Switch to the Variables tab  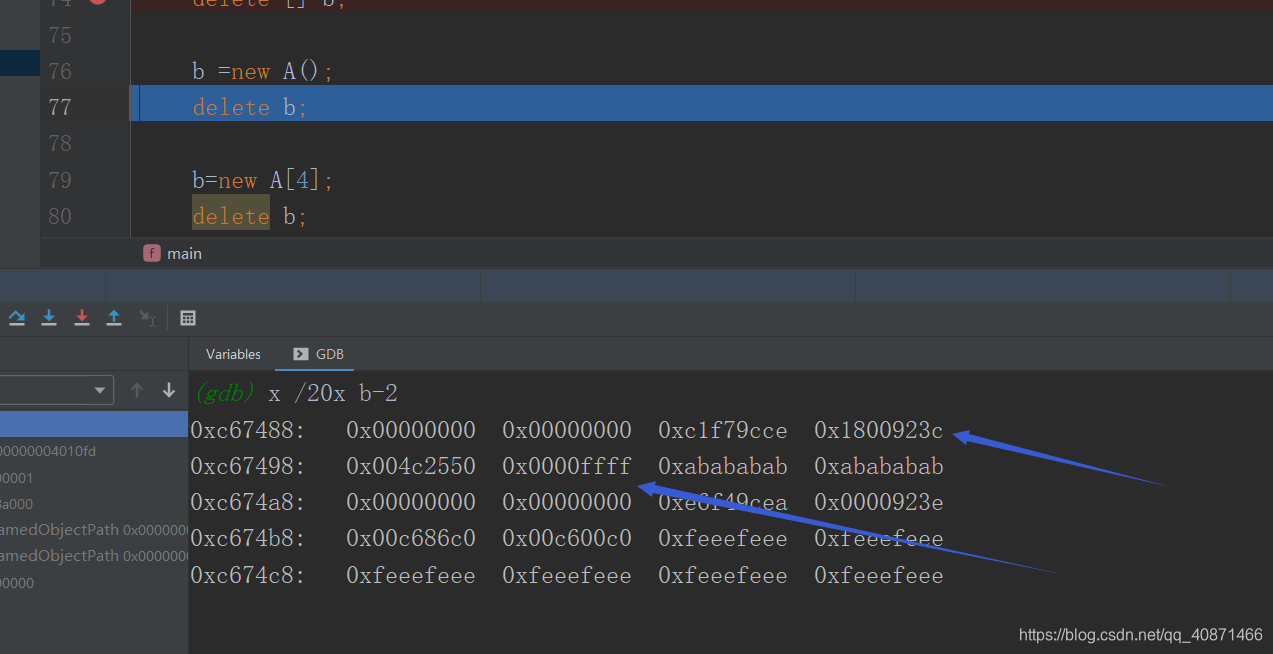[233, 354]
